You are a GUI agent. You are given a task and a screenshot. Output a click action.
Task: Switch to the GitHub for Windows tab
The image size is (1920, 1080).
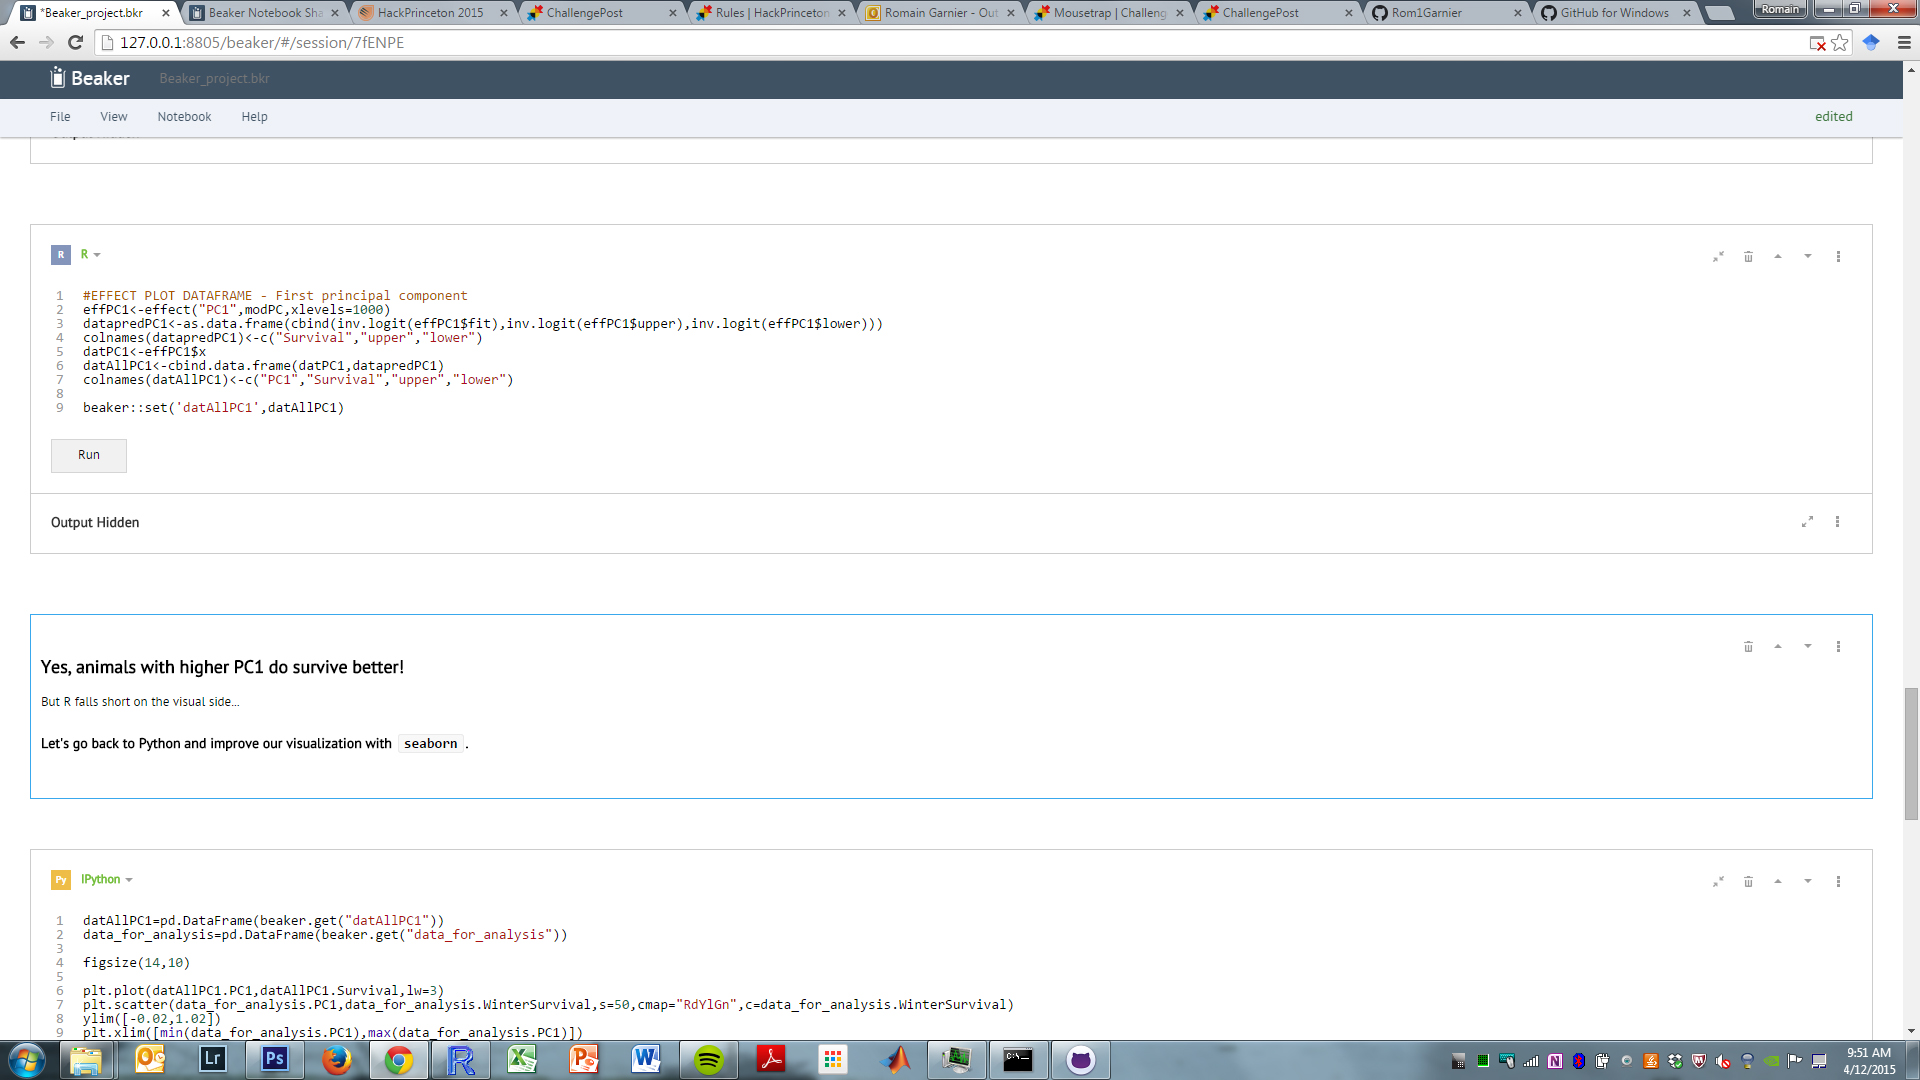click(1613, 13)
